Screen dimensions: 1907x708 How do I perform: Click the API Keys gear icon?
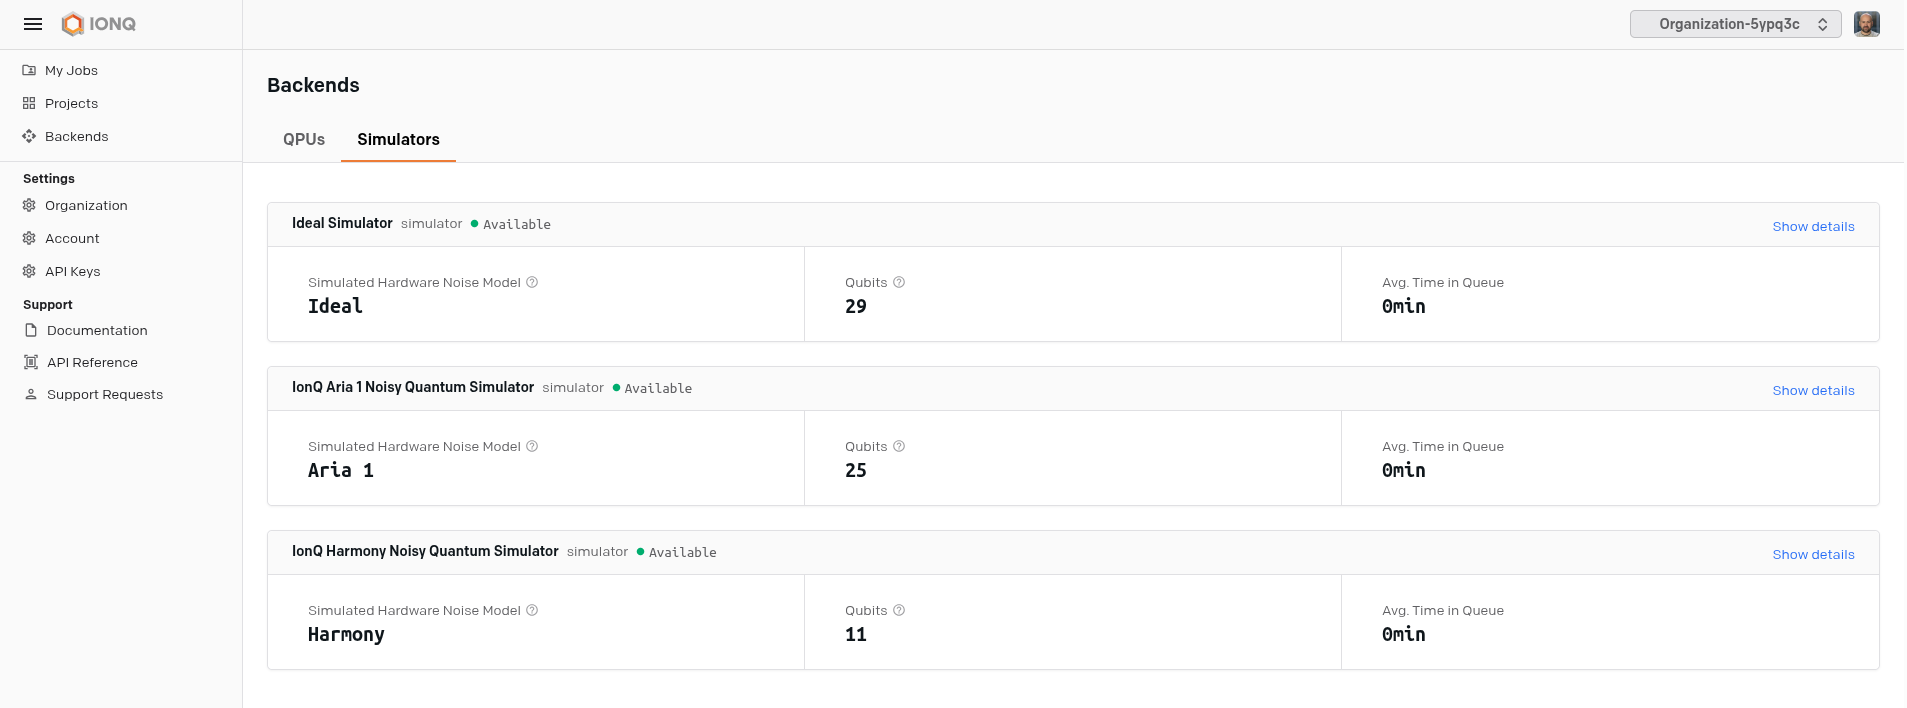tap(29, 271)
